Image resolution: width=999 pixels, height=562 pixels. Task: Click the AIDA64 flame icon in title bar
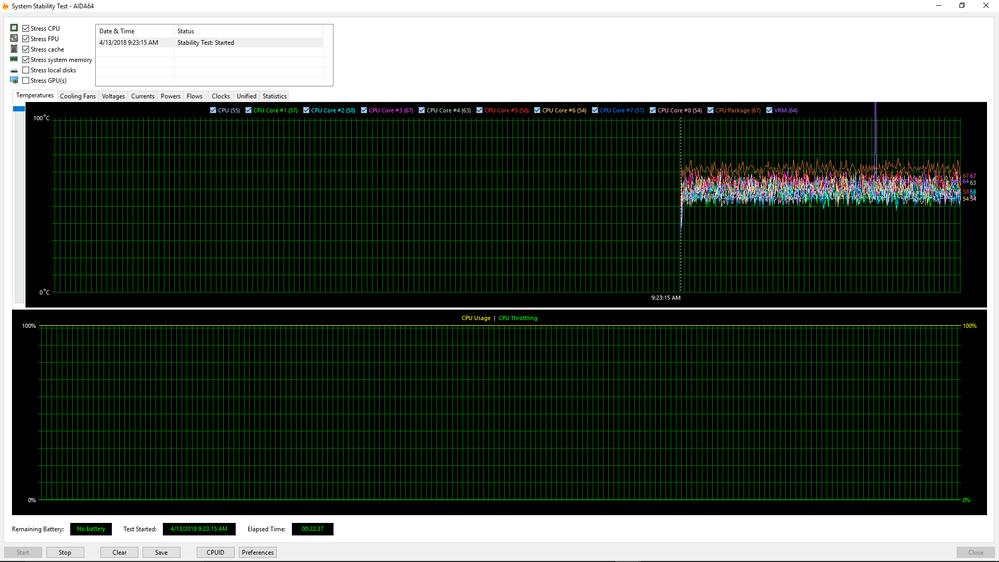pos(6,6)
